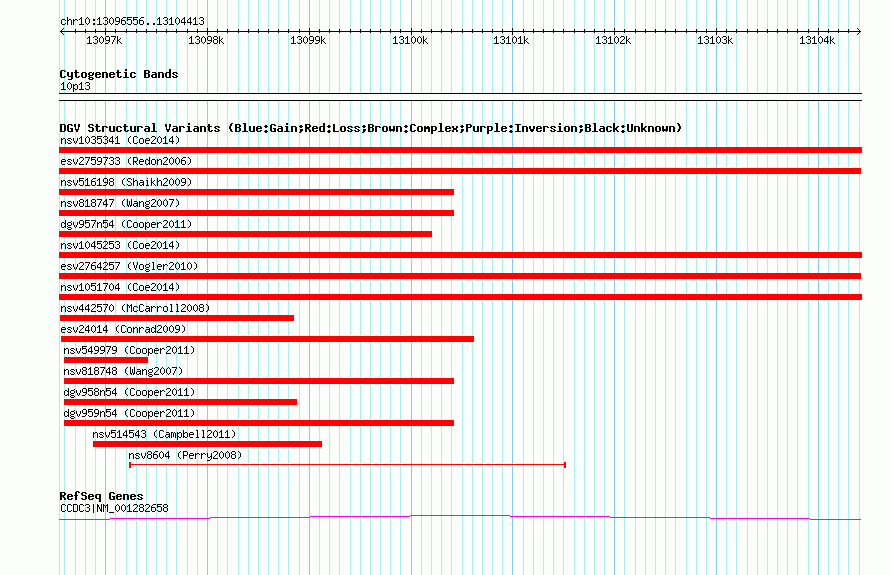
Task: Click dgv958n54 (Cooper2011) variant label
Action: (129, 392)
